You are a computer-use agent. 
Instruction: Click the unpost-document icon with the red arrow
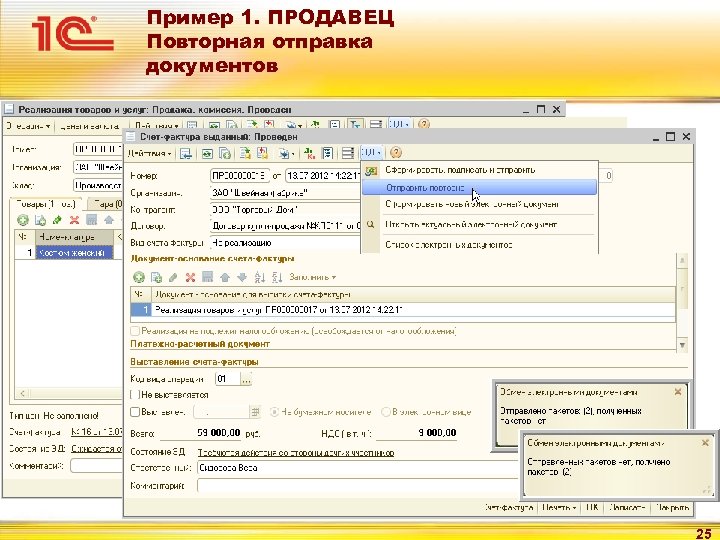(263, 153)
